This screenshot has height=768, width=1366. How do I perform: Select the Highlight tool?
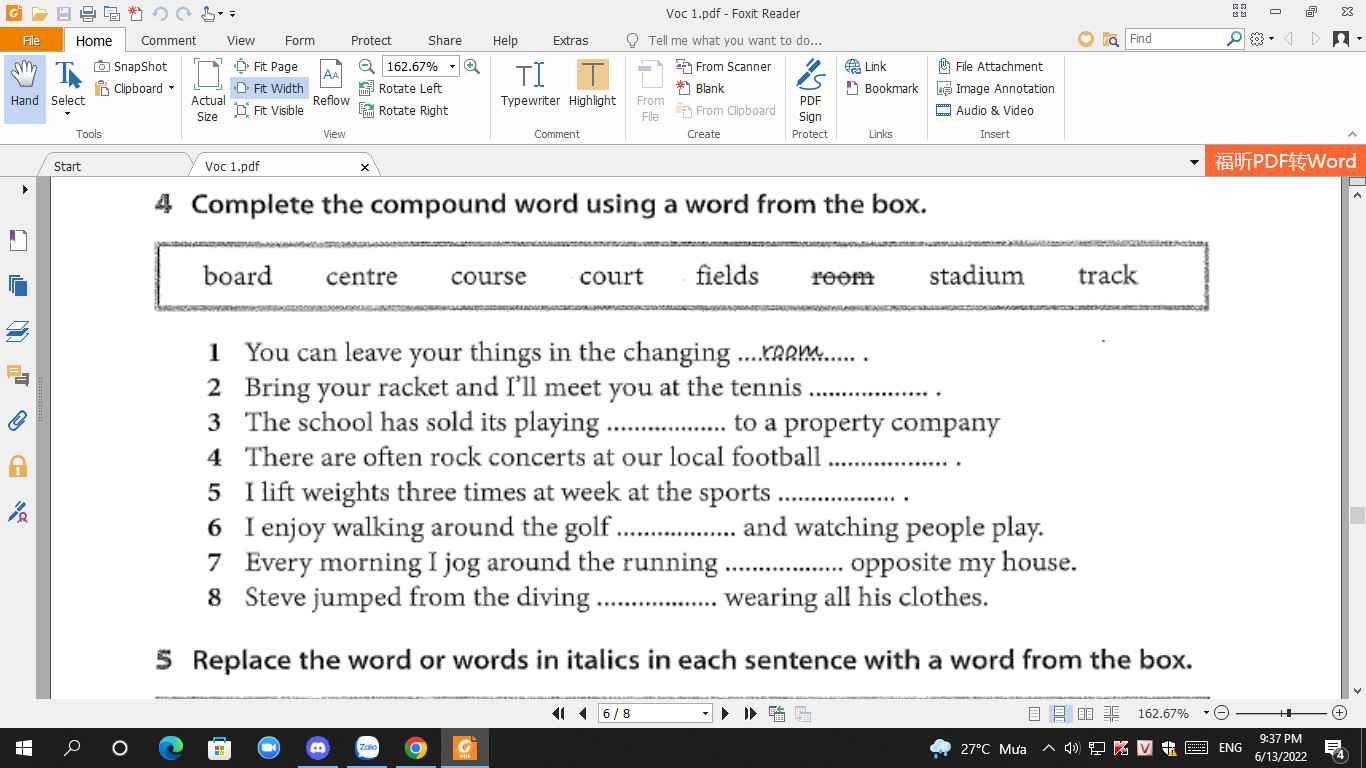592,84
